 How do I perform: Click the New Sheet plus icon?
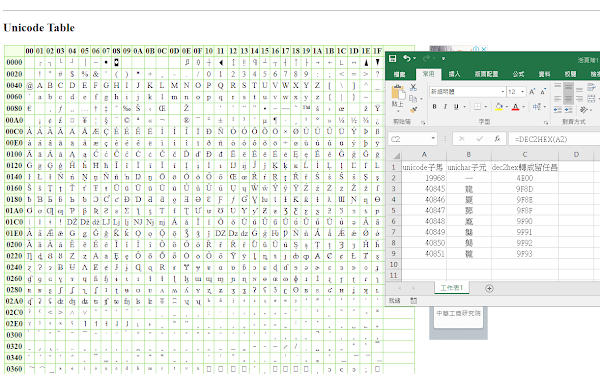point(489,289)
